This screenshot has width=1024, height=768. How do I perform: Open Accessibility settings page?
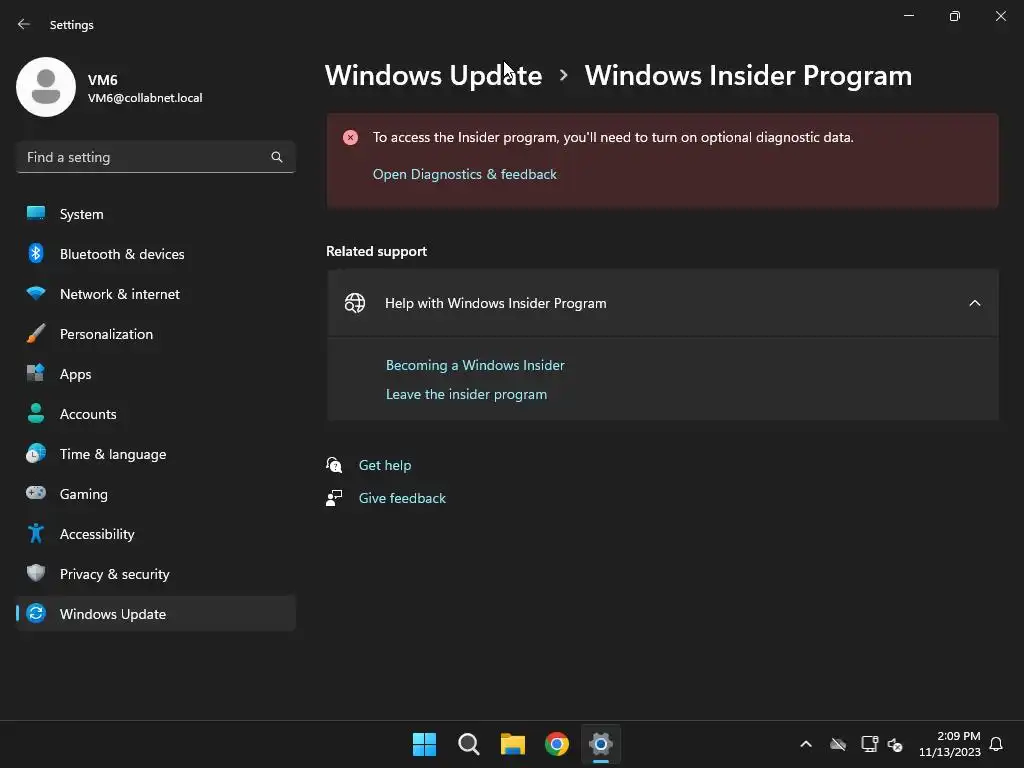coord(155,534)
